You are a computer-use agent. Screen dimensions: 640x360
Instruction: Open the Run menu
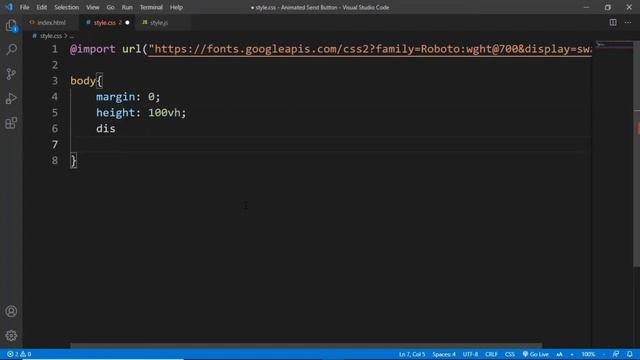click(x=127, y=7)
